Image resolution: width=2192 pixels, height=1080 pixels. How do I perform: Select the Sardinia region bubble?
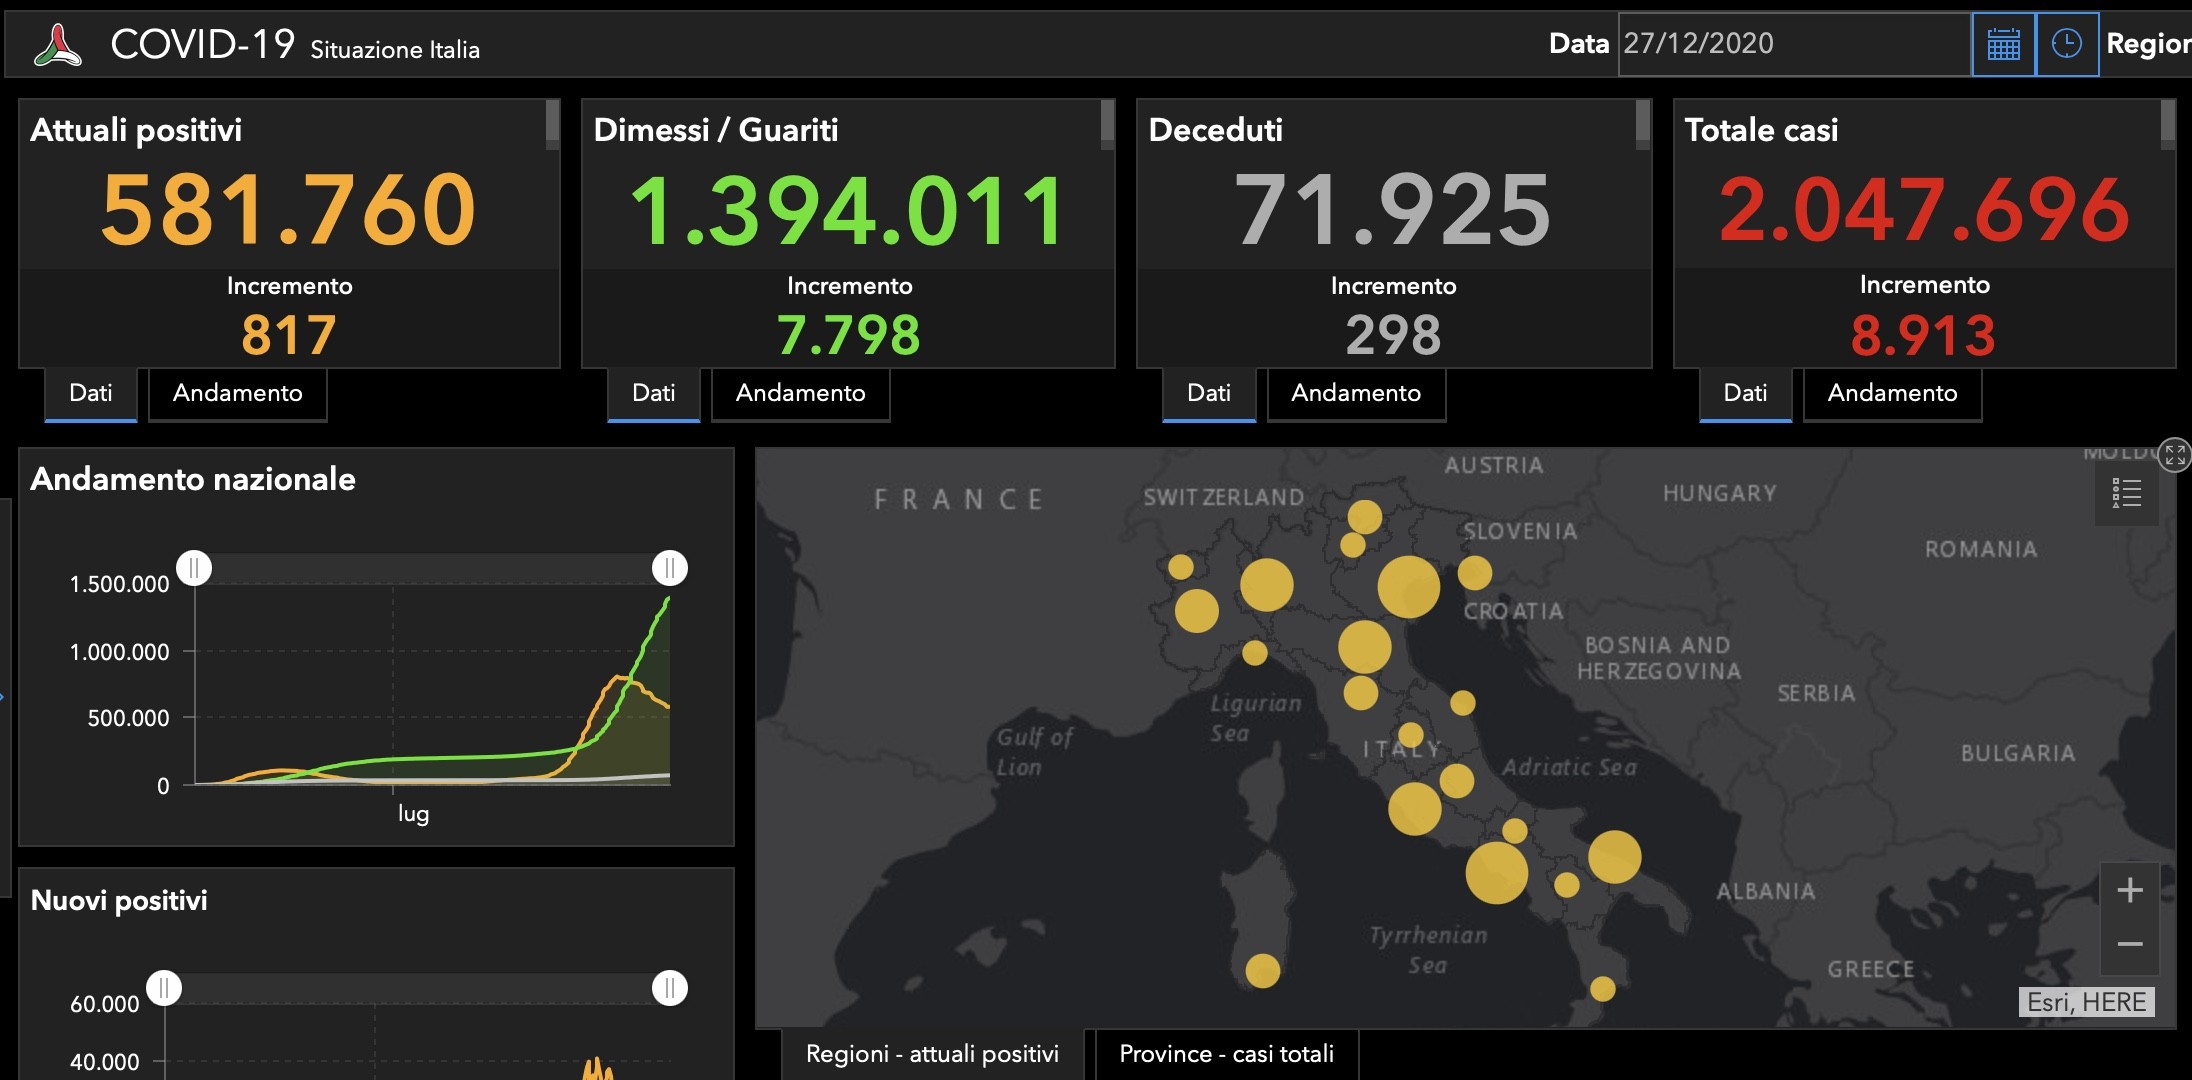pos(1262,970)
